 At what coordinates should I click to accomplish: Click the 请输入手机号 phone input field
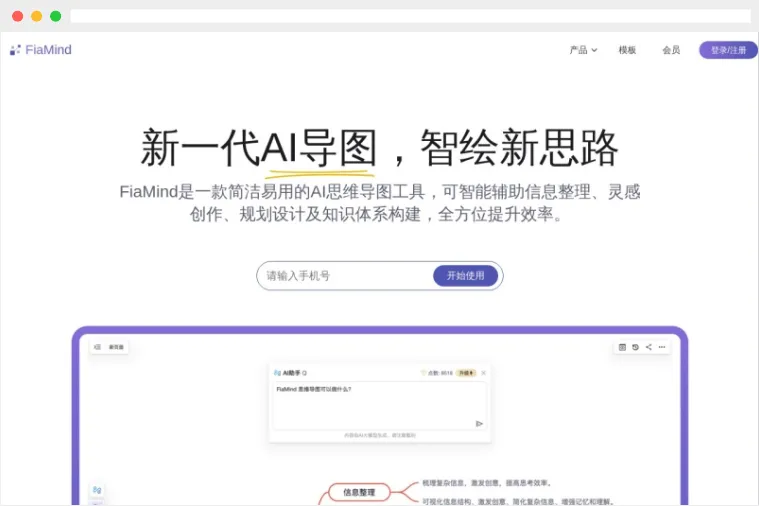345,276
